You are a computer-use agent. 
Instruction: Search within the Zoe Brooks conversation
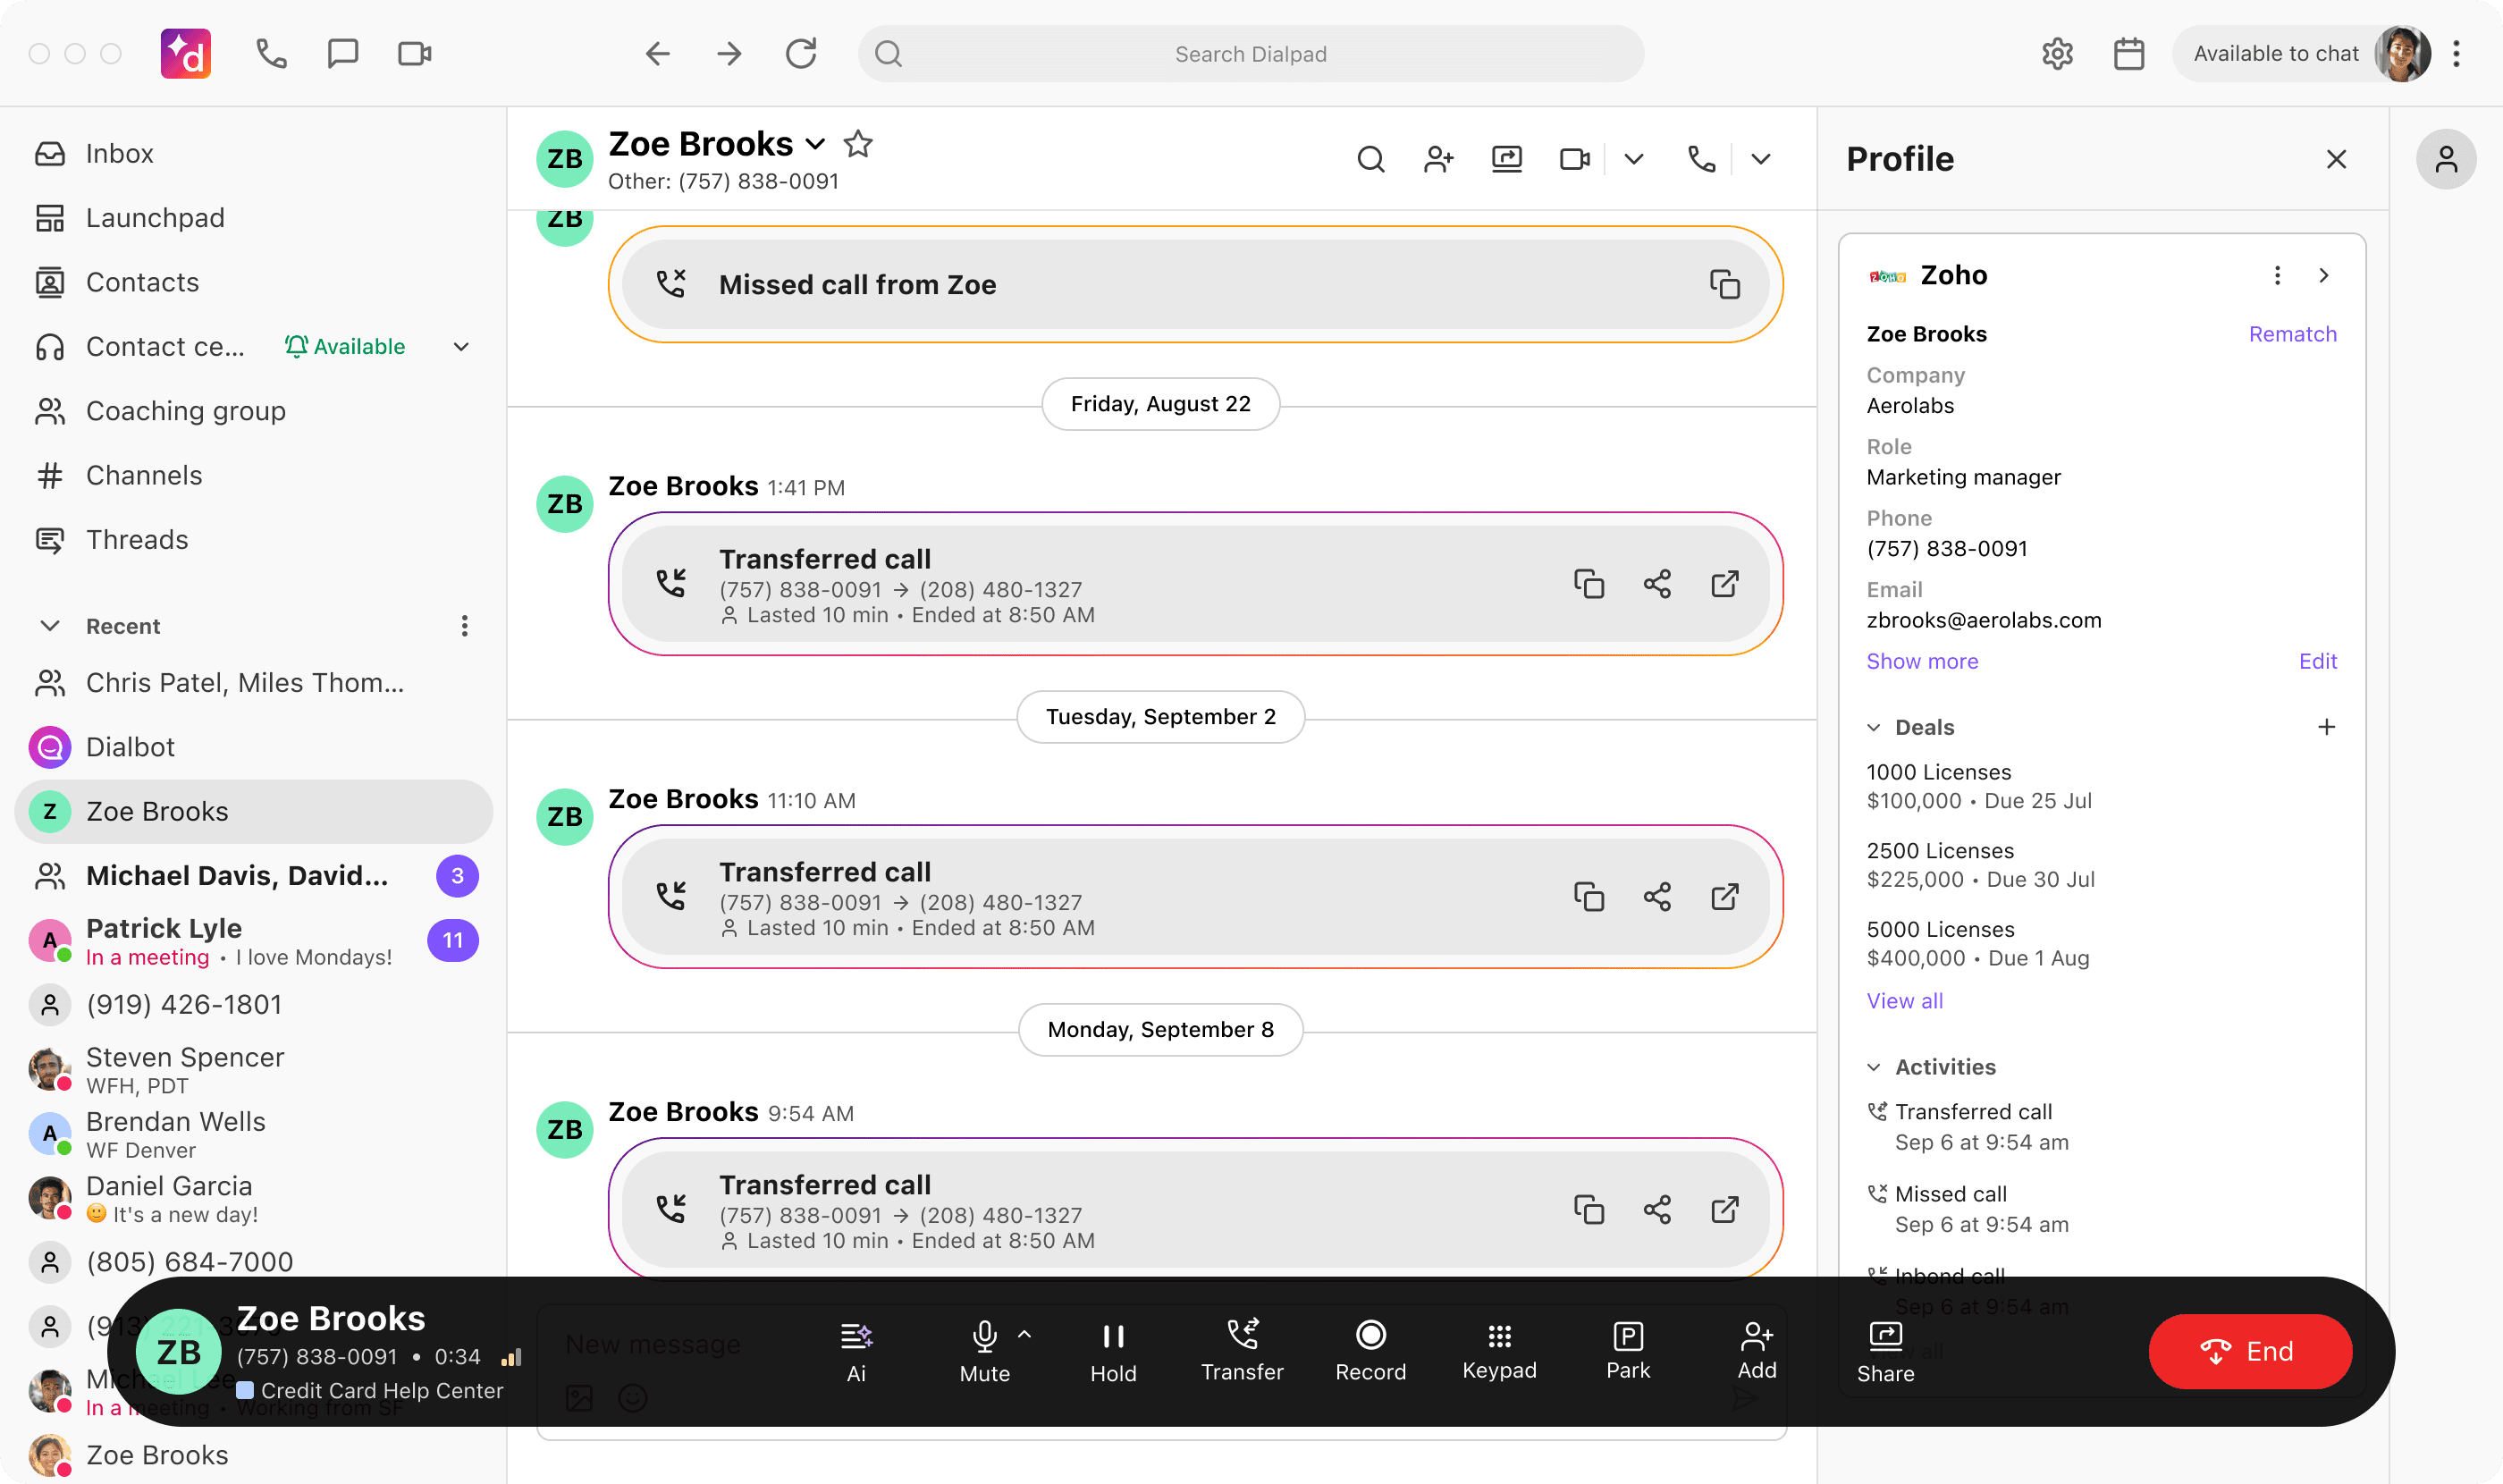1371,159
